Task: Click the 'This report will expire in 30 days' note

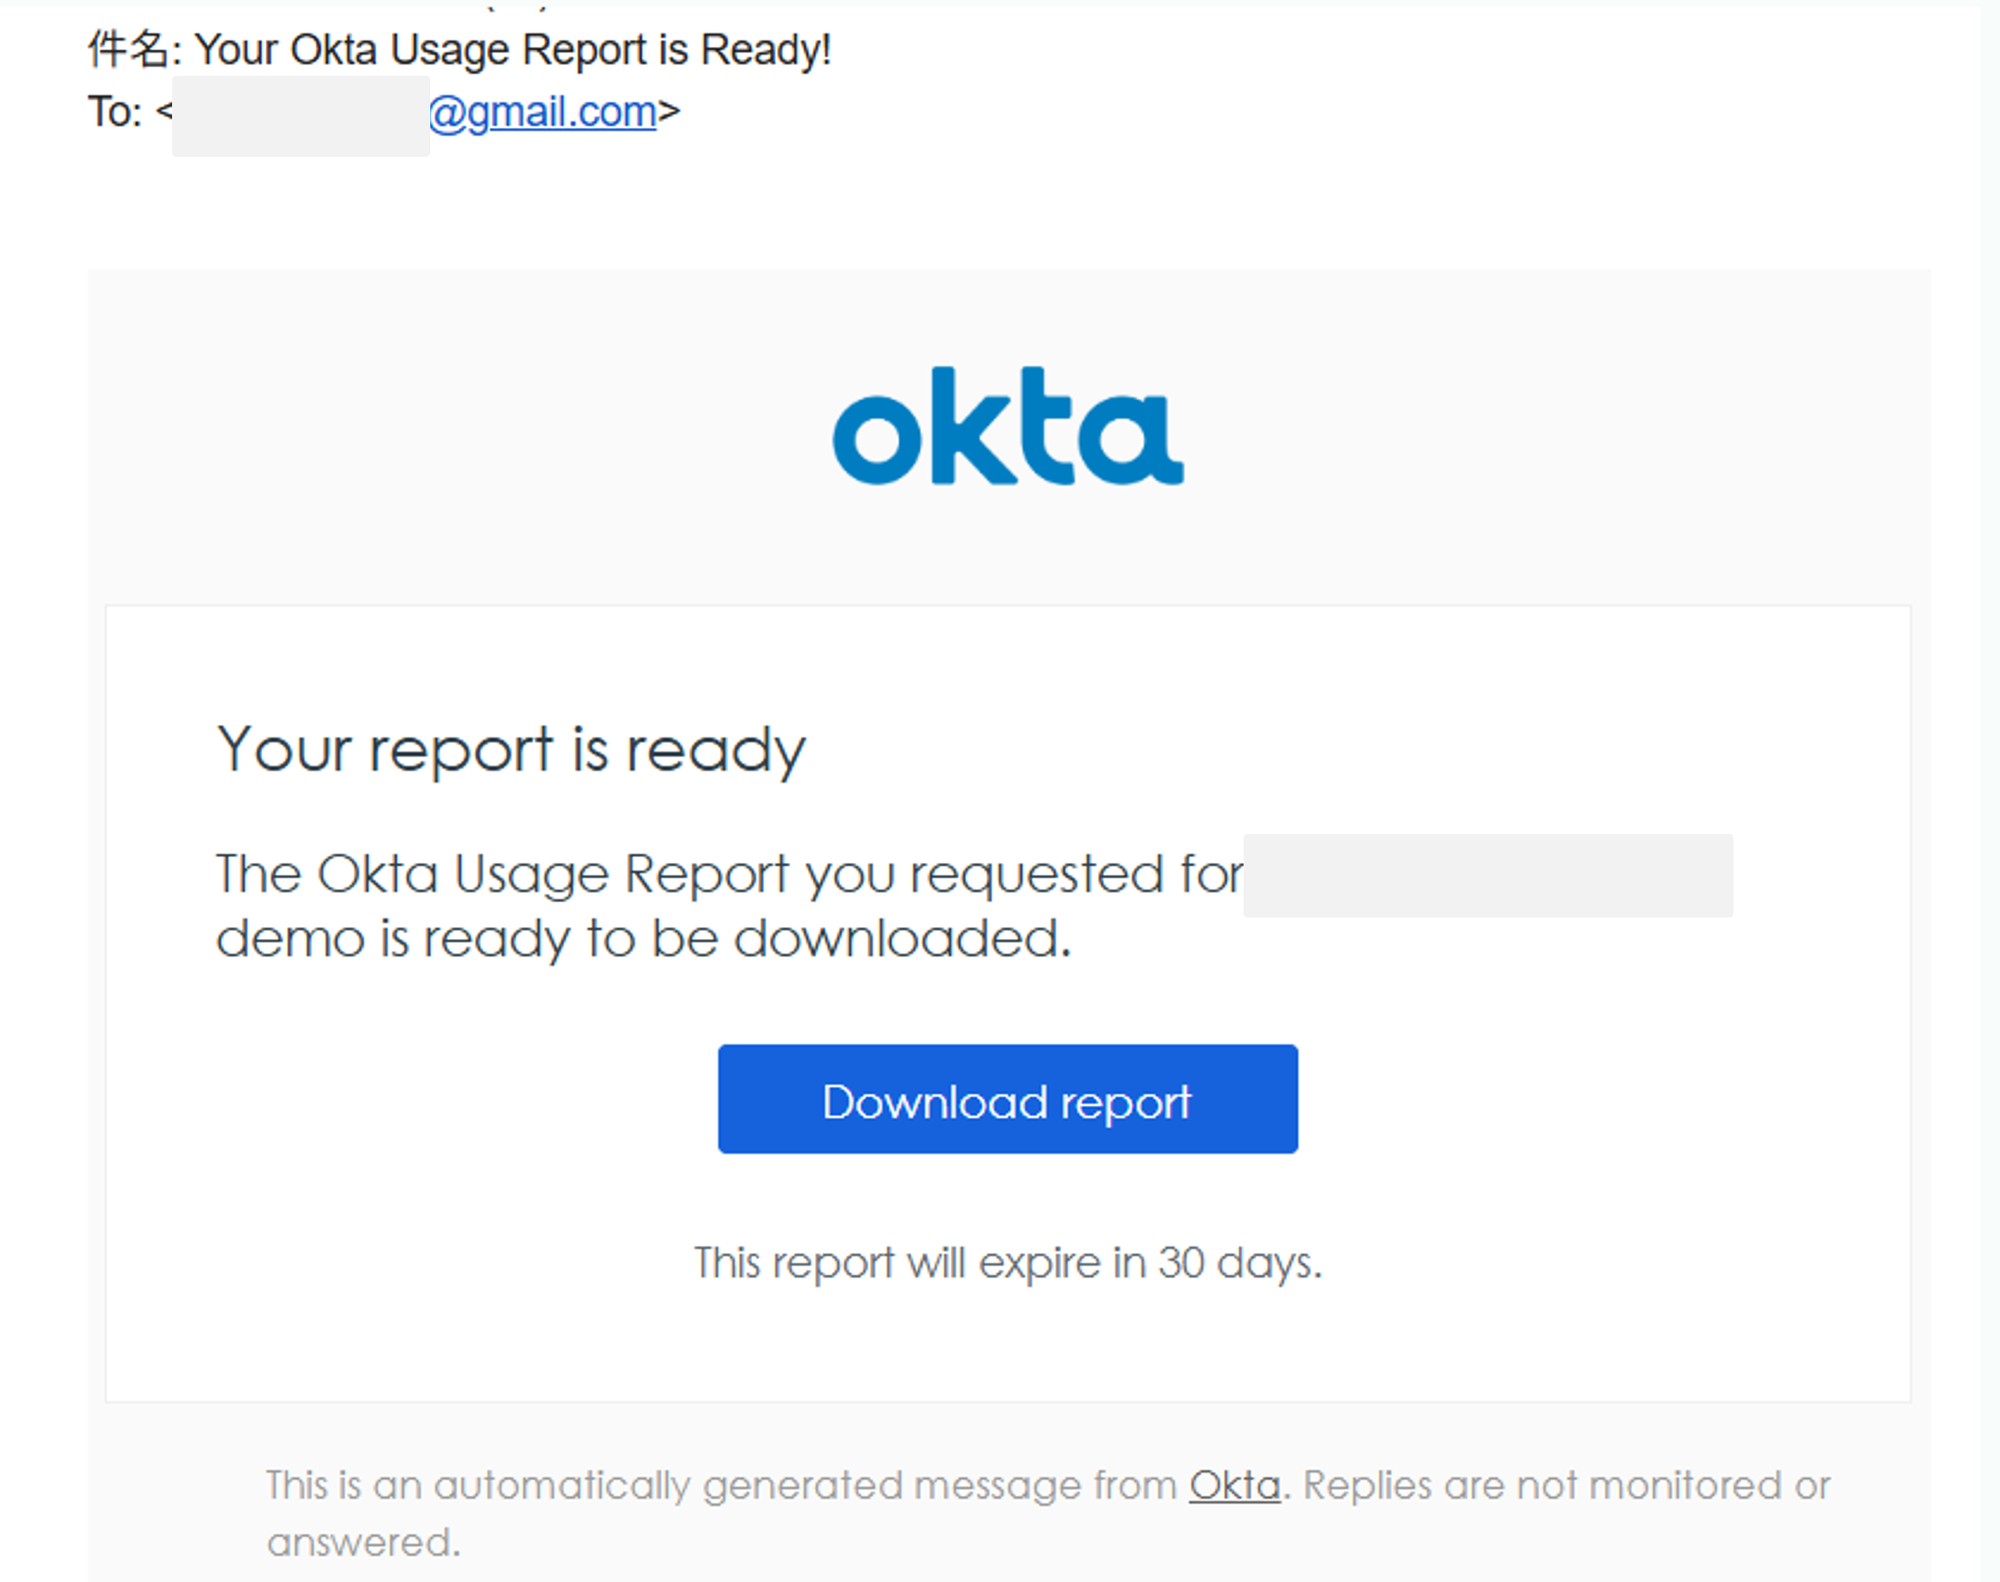Action: click(x=1007, y=1263)
